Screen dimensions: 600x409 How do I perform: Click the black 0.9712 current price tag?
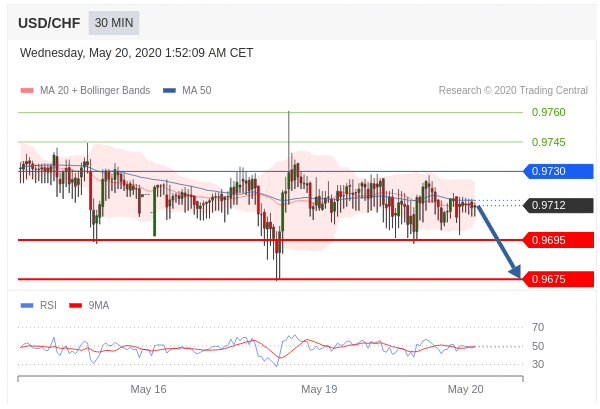coord(558,205)
